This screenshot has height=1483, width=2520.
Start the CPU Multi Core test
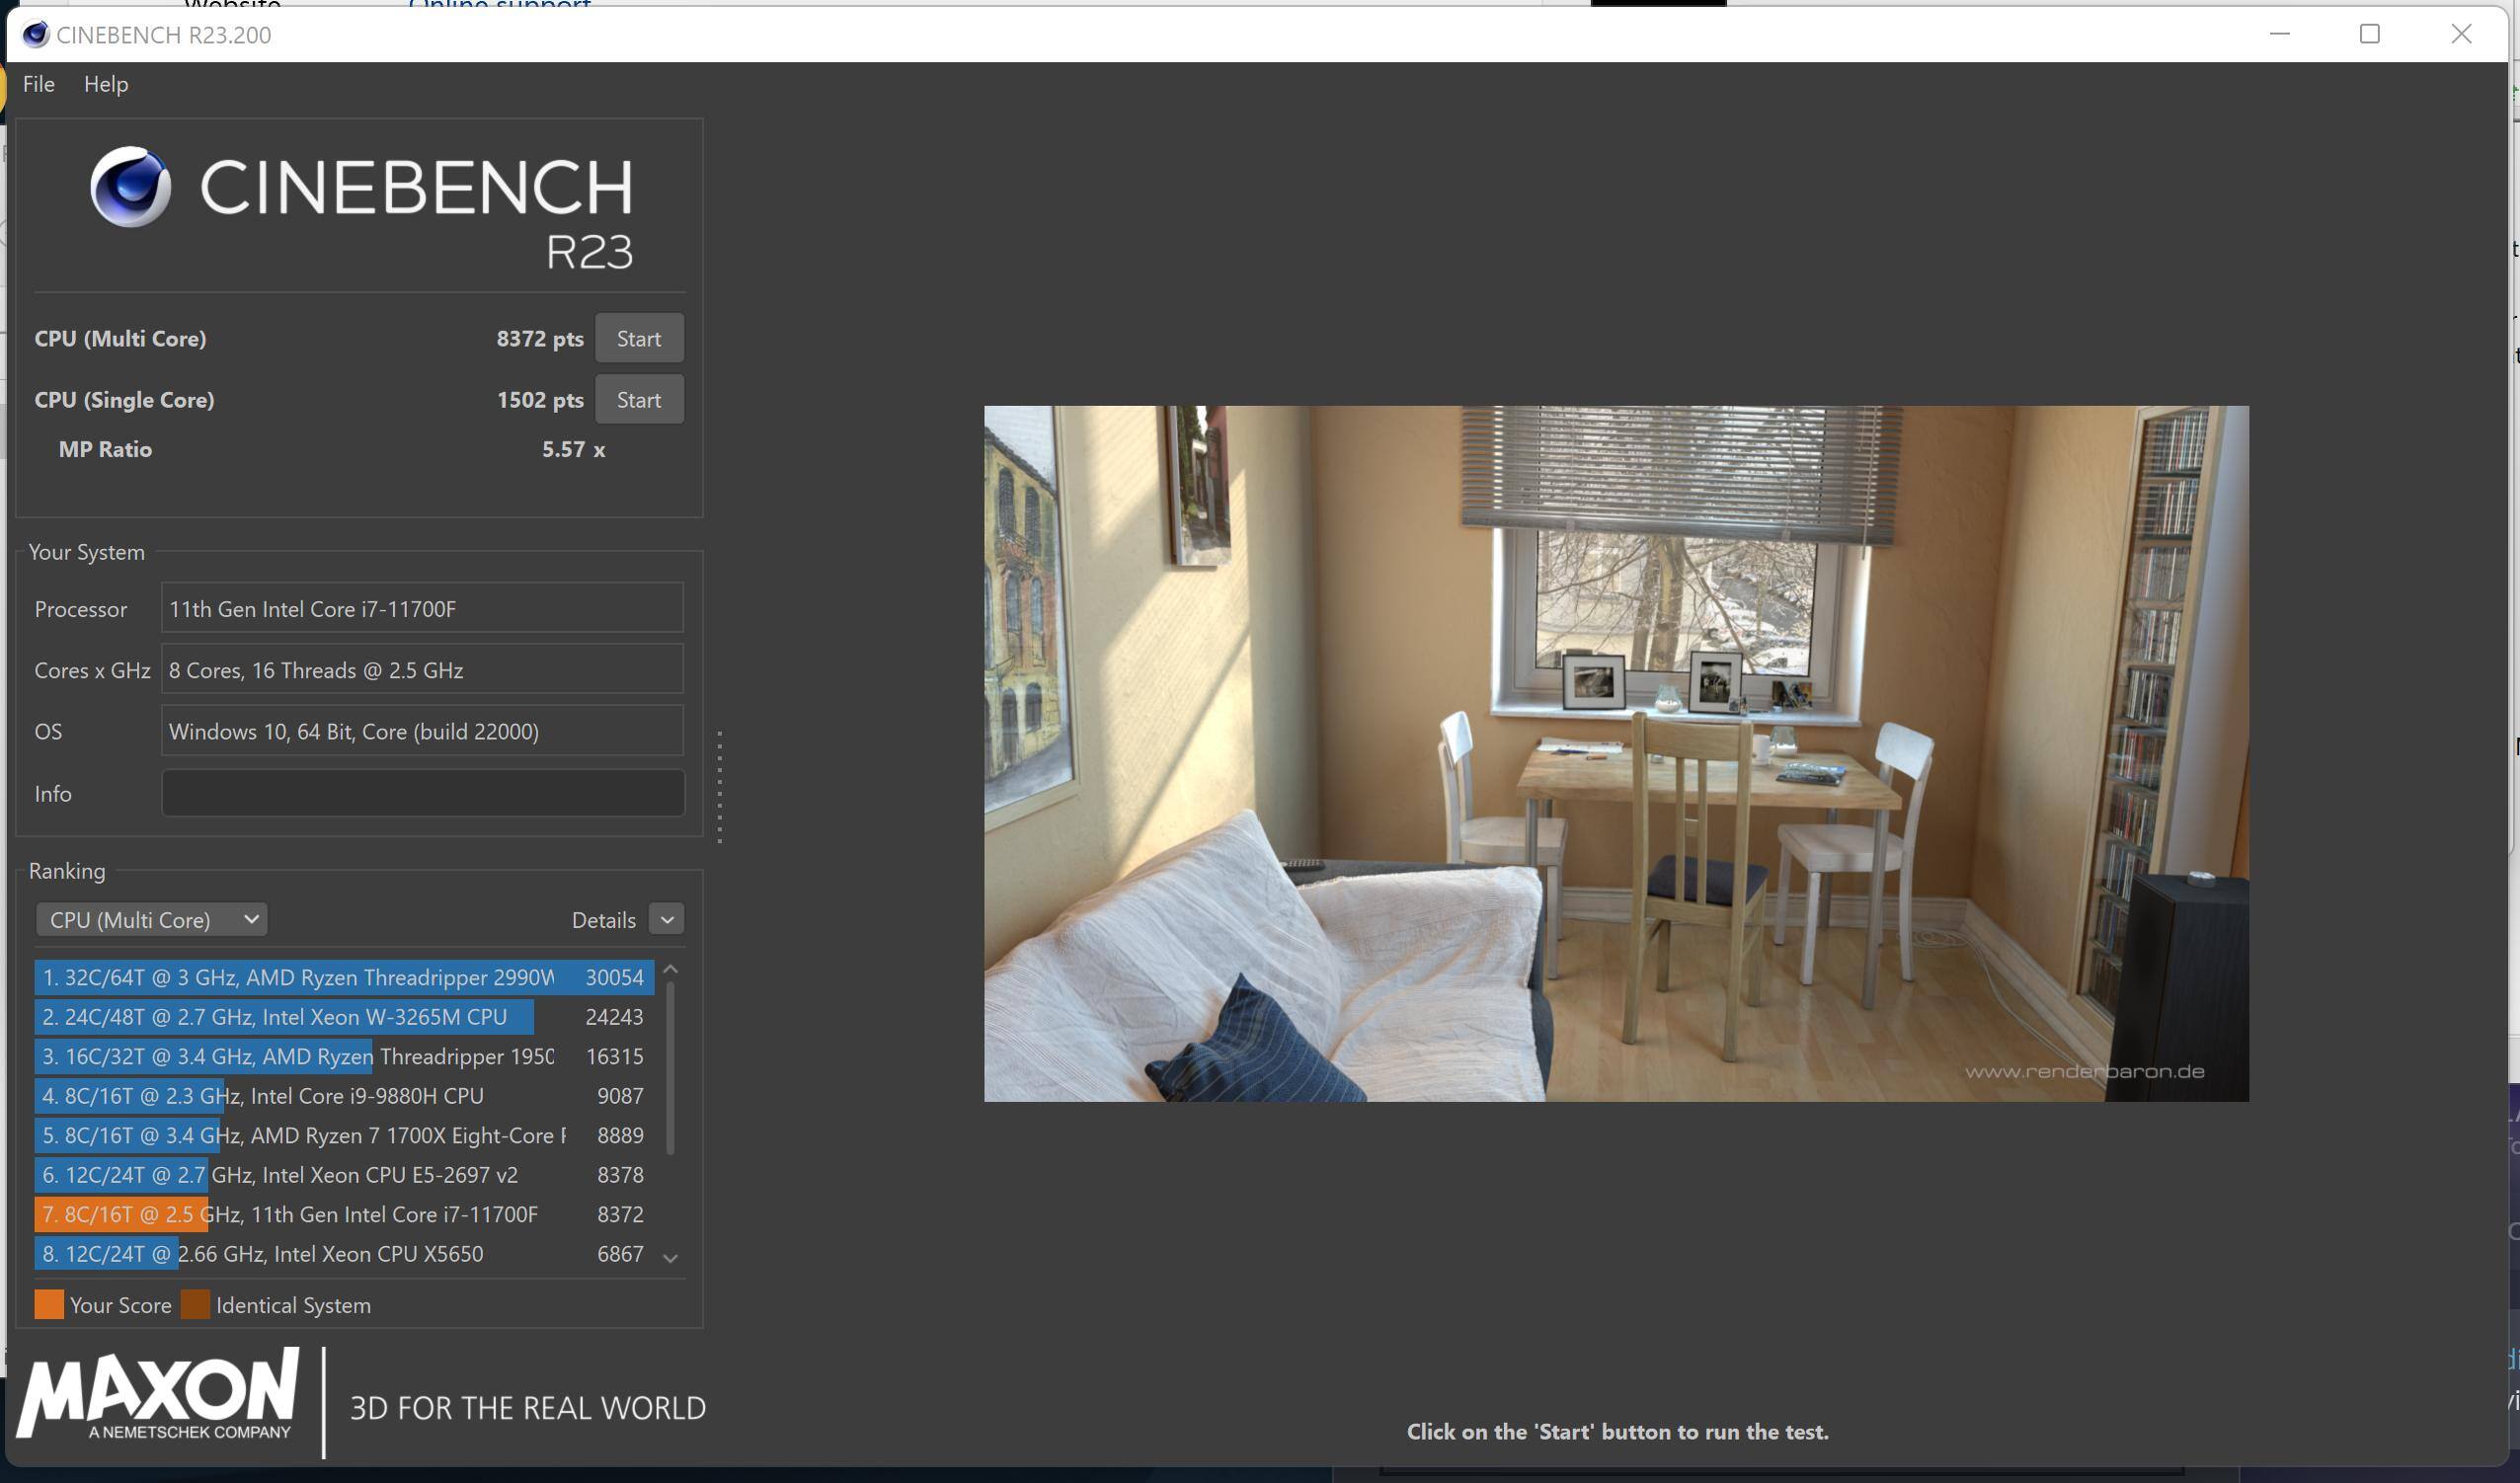[639, 338]
